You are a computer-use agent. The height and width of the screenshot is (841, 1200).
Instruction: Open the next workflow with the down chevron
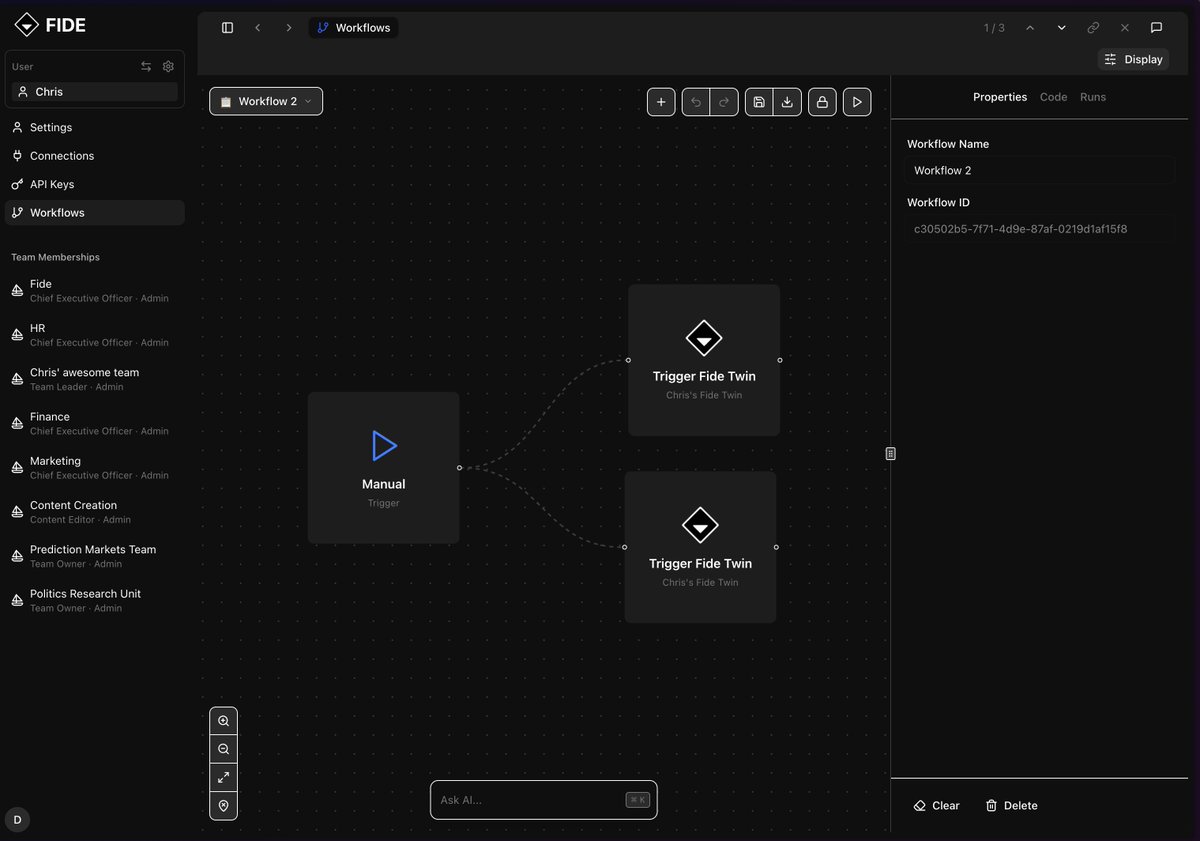coord(1061,27)
